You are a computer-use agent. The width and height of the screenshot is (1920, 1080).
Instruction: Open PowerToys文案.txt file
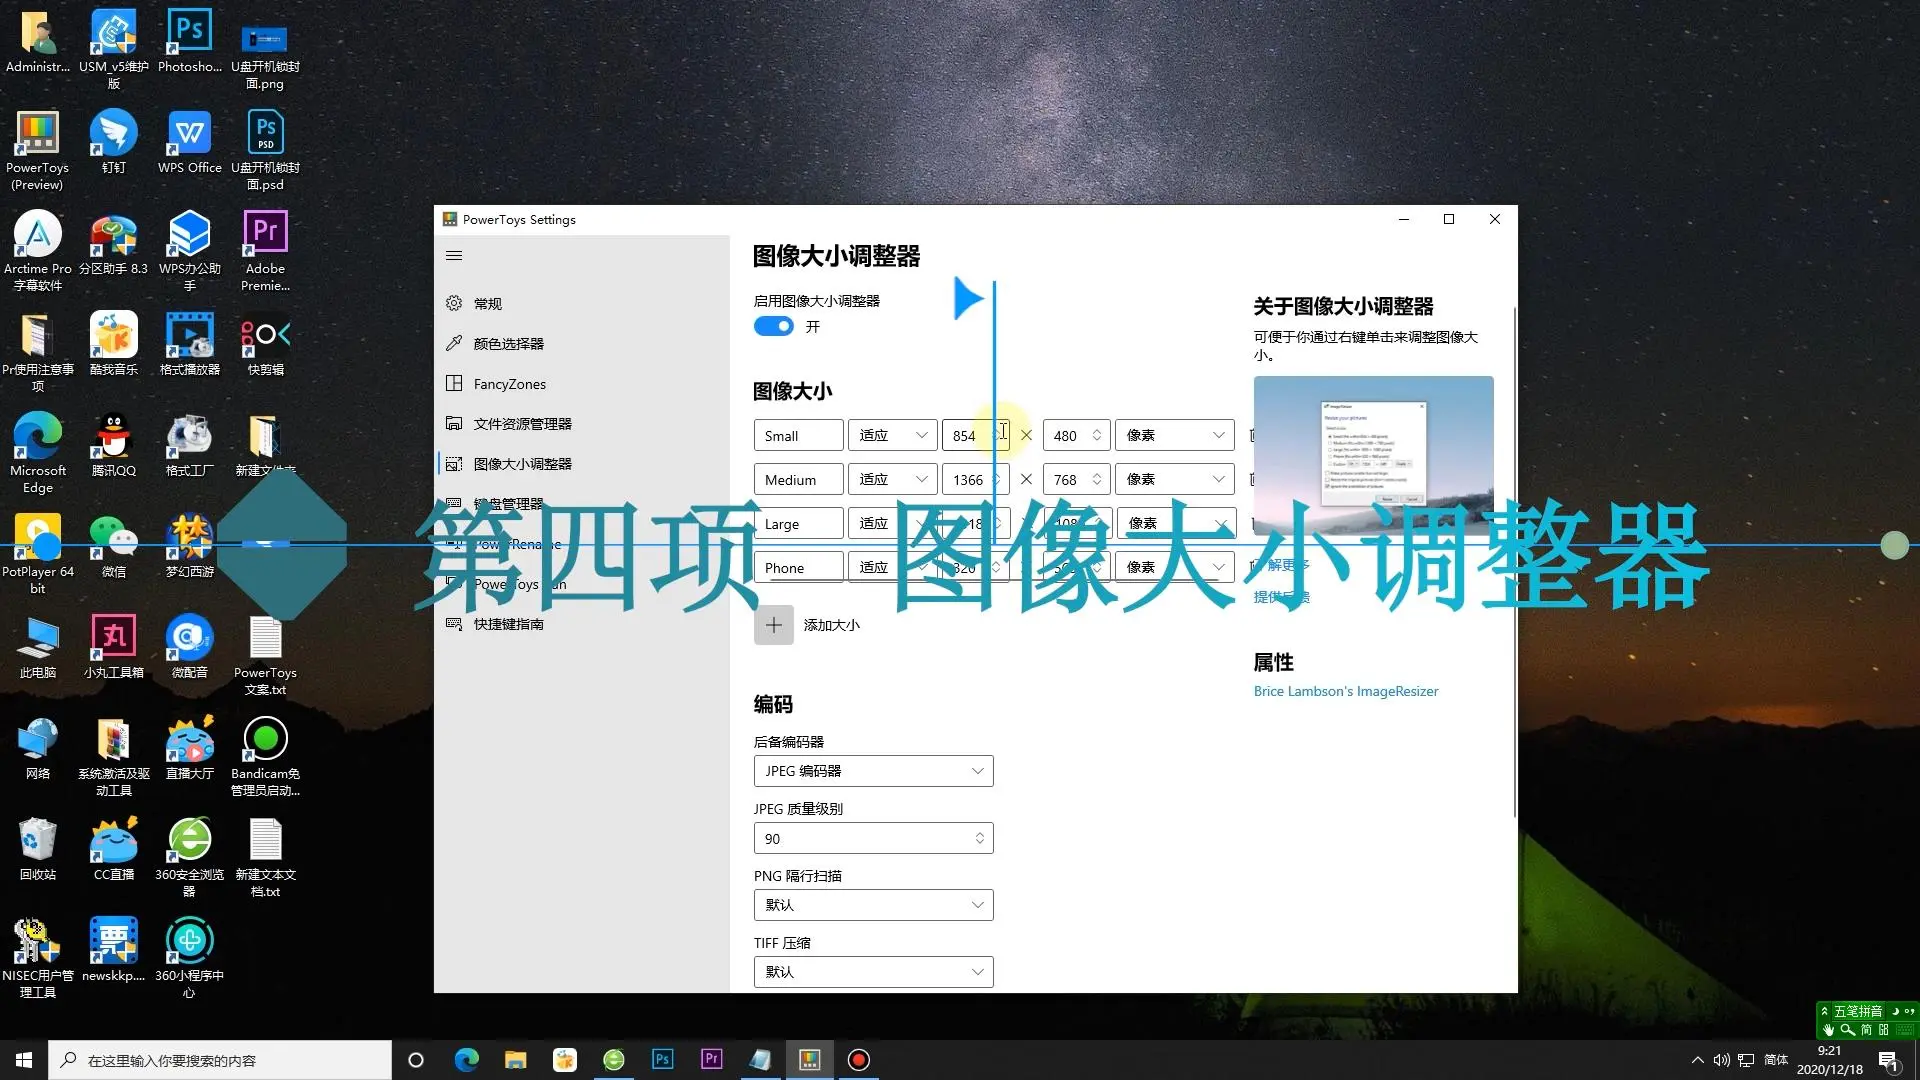pyautogui.click(x=265, y=655)
